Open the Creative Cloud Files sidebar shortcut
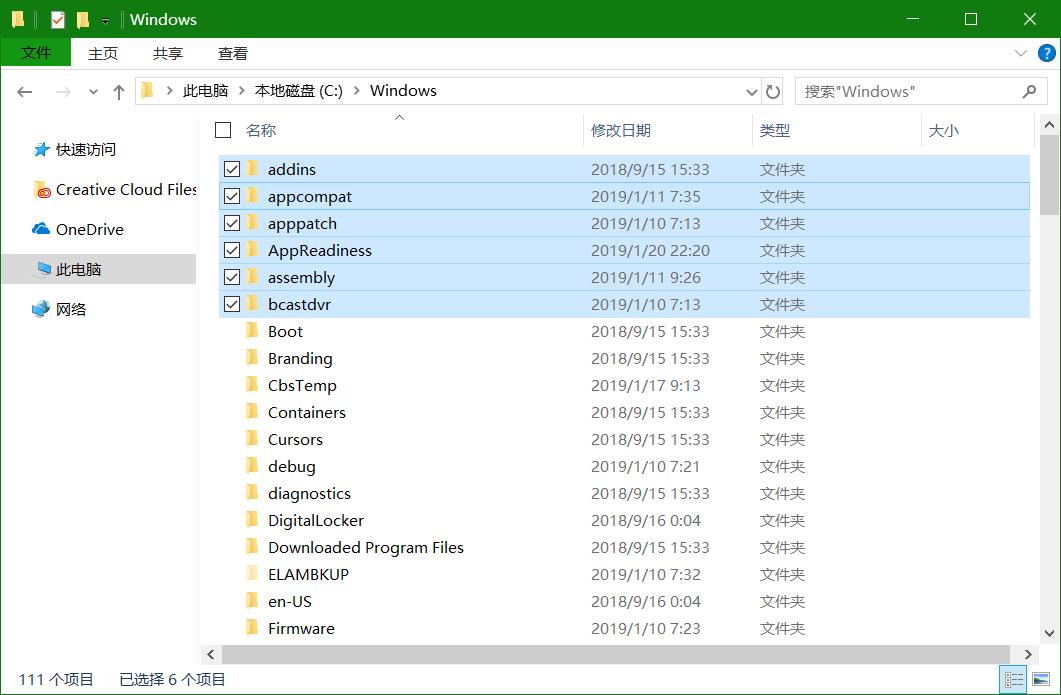1061x695 pixels. point(120,191)
